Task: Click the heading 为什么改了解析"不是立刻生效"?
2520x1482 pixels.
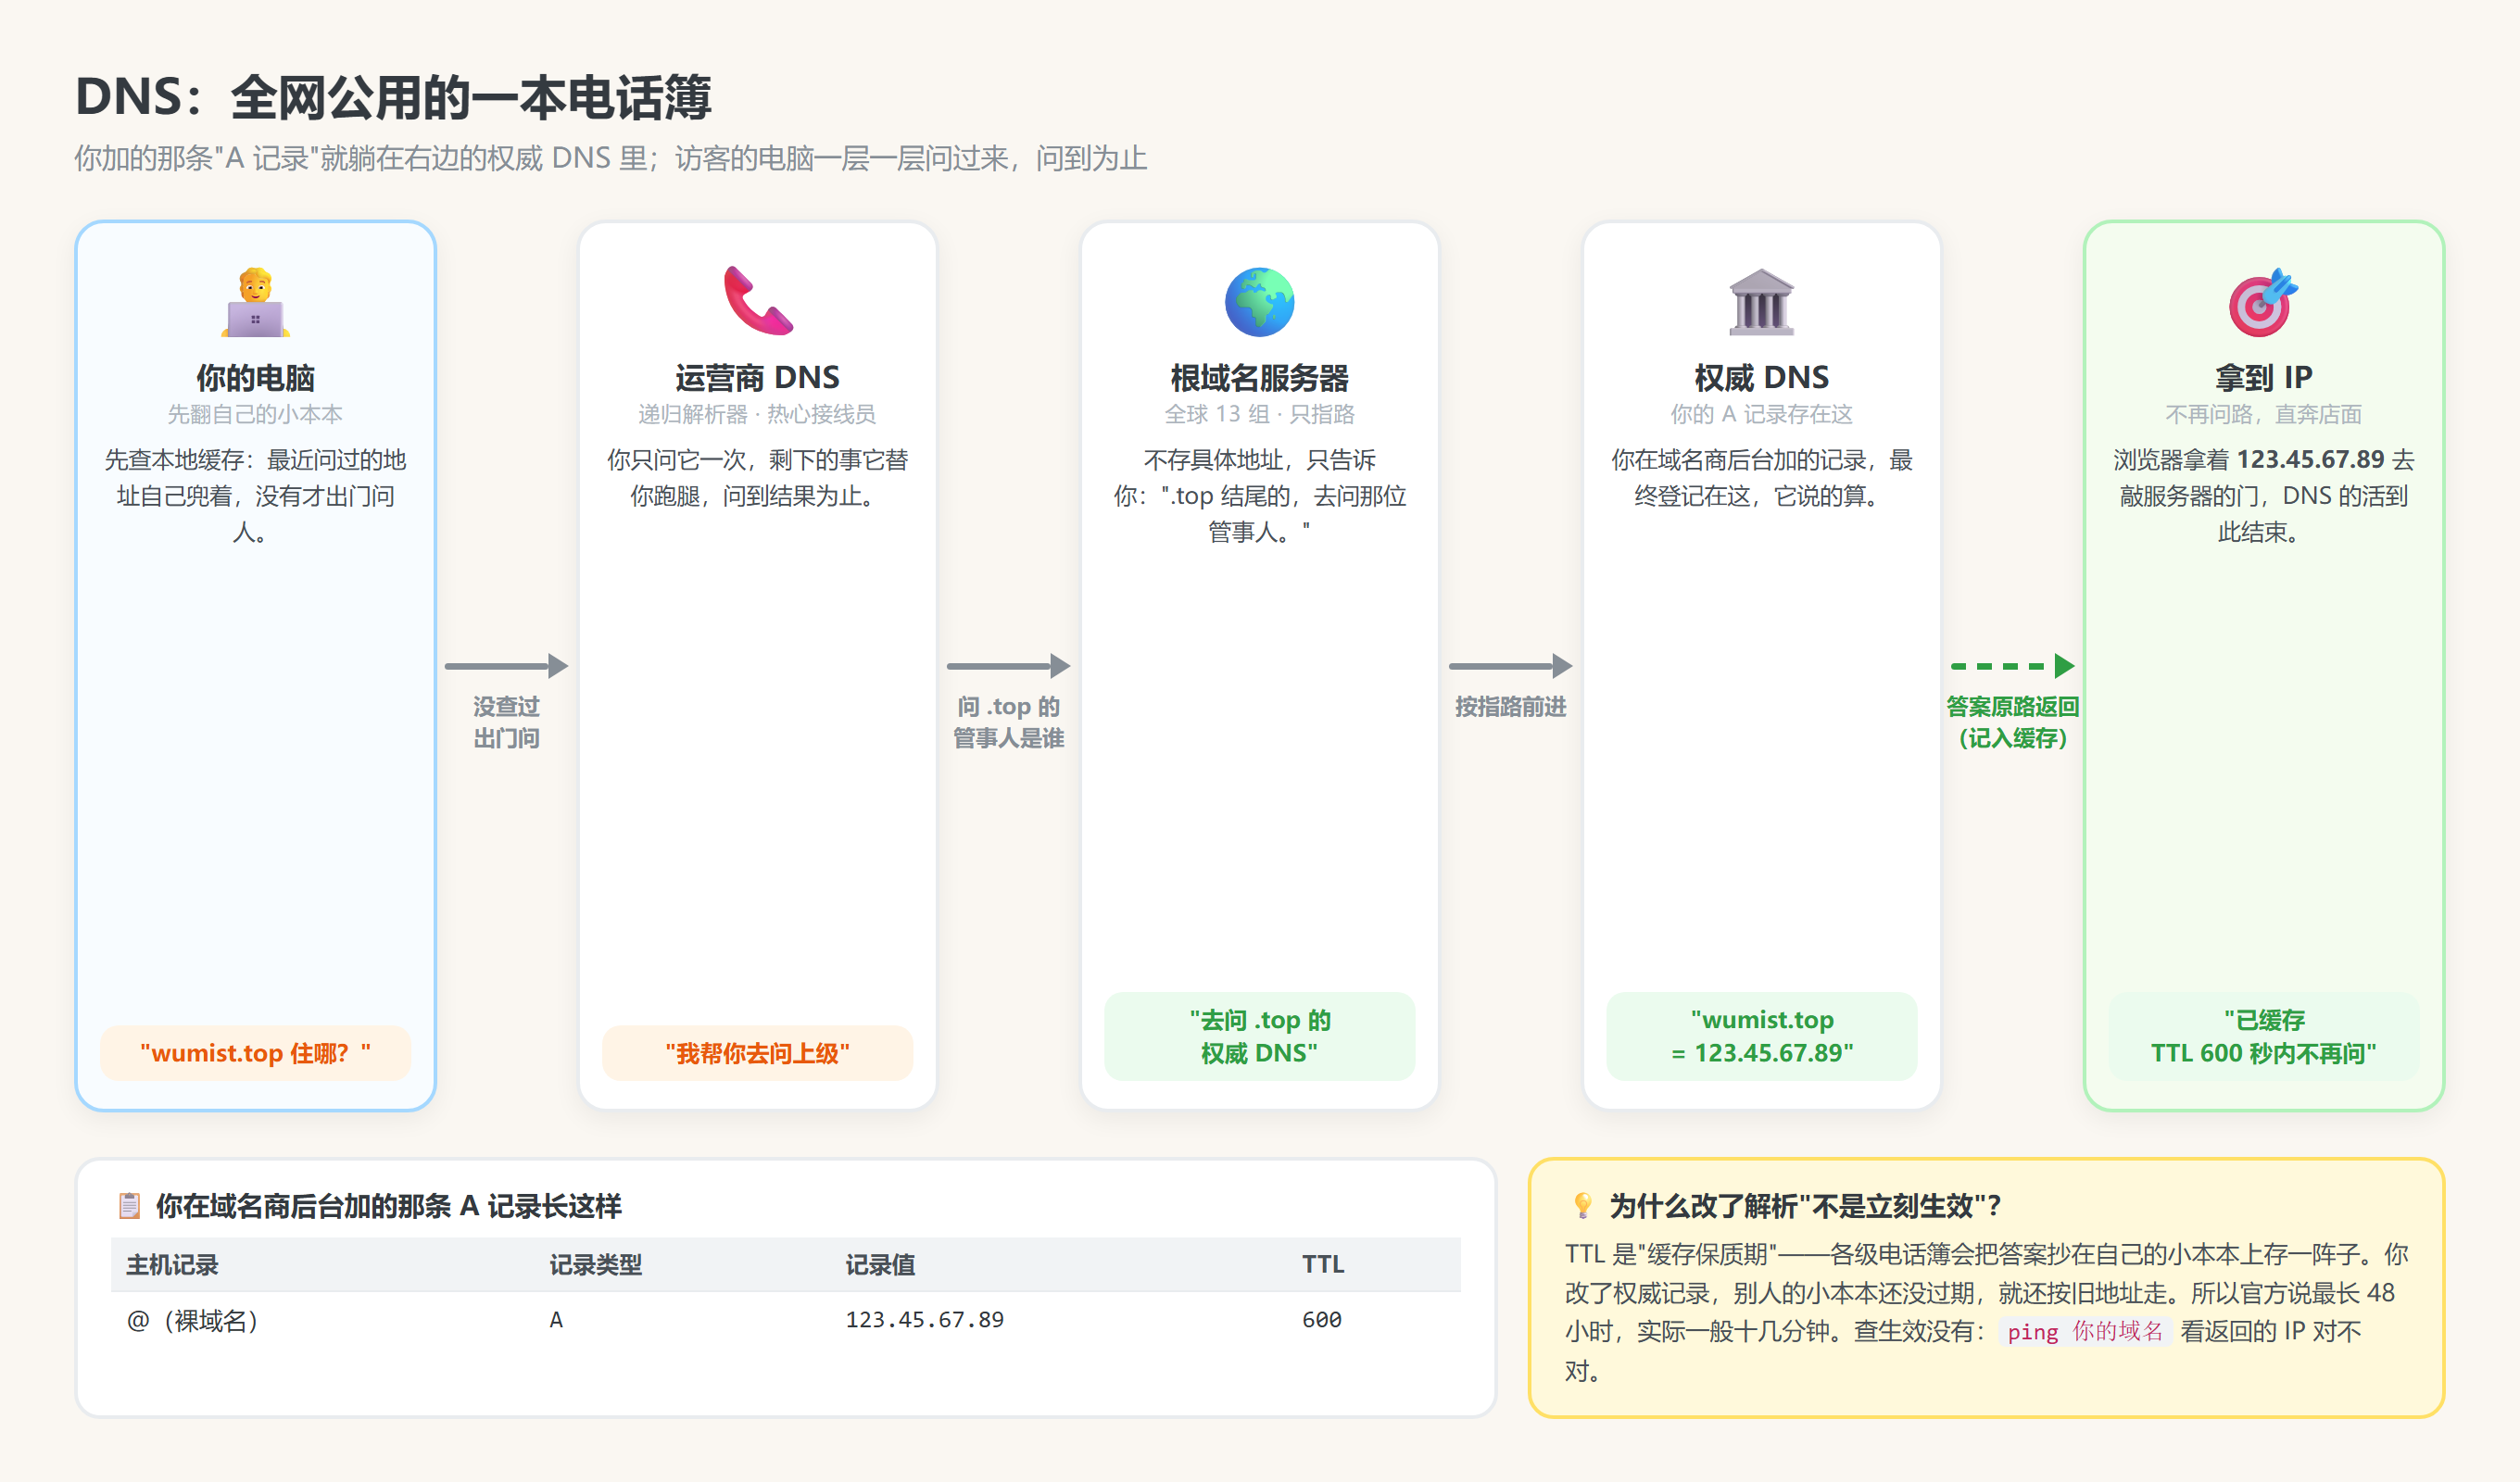Action: point(1806,1206)
